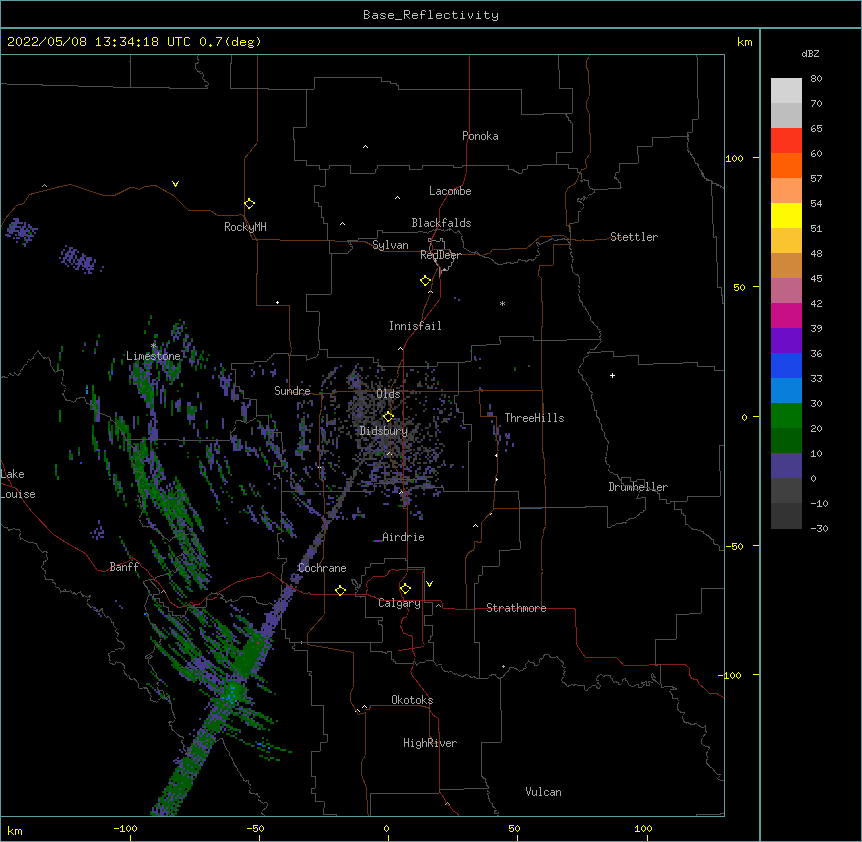Viewport: 862px width, 842px height.
Task: Click the 100 tick label on bottom axis
Action: tap(643, 828)
